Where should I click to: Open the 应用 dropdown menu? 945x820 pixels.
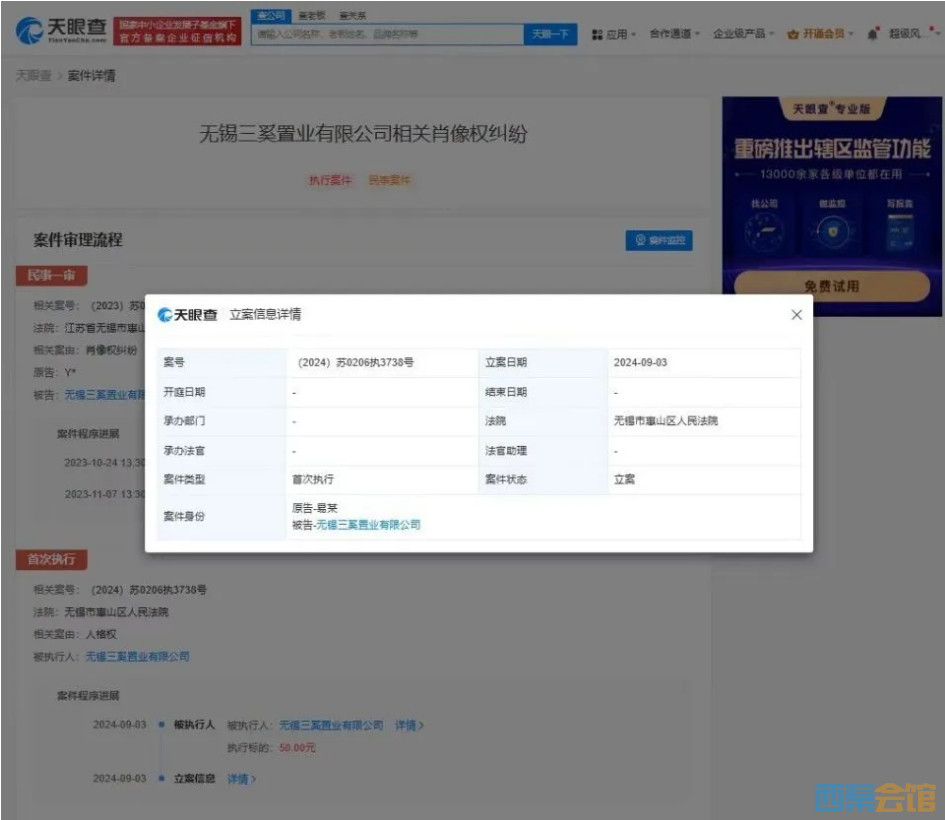(x=614, y=34)
